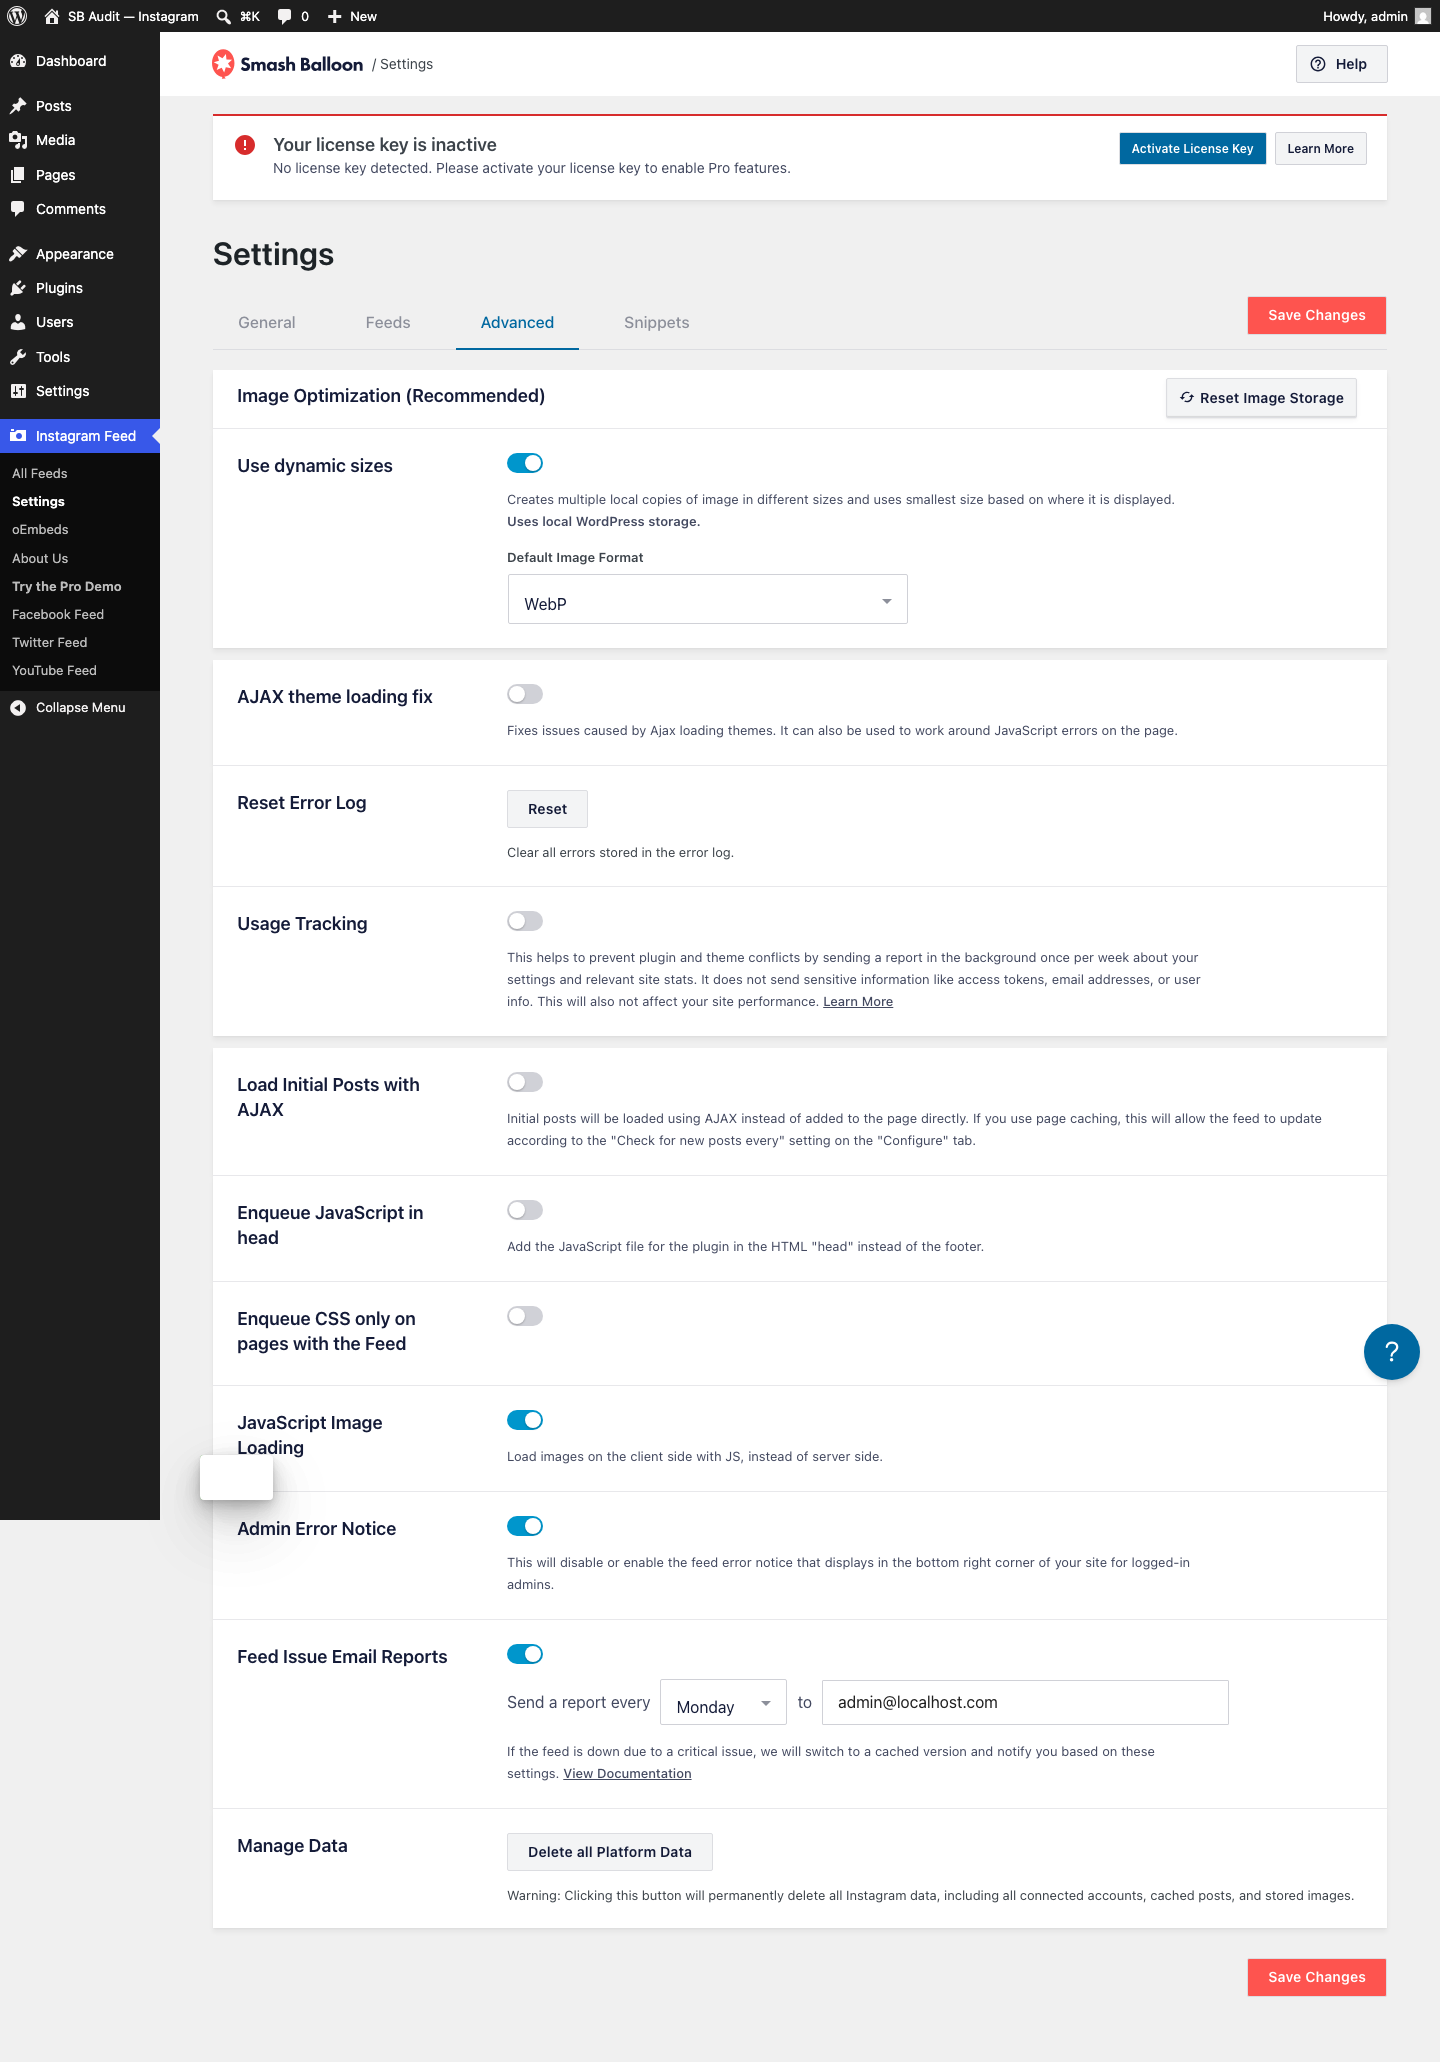Screen dimensions: 1440x2062
Task: Click the top Save Changes button
Action: 1316,315
